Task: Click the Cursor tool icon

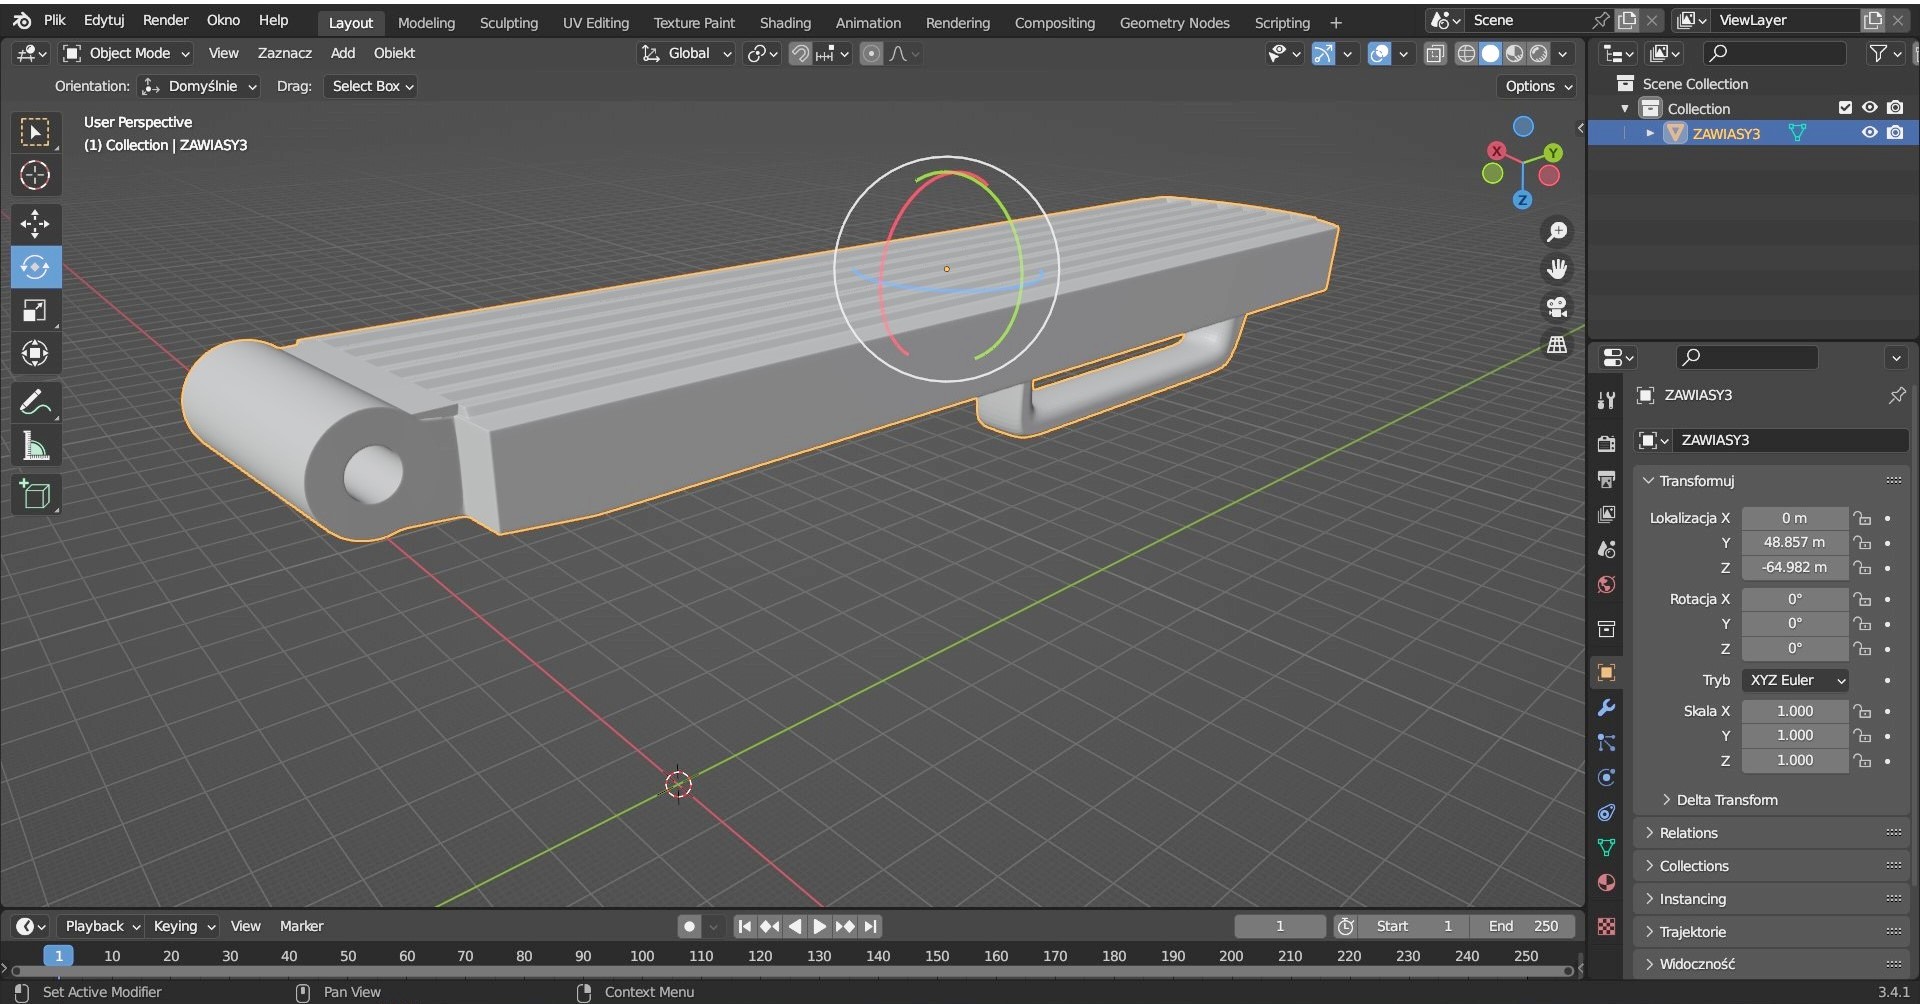Action: (35, 175)
